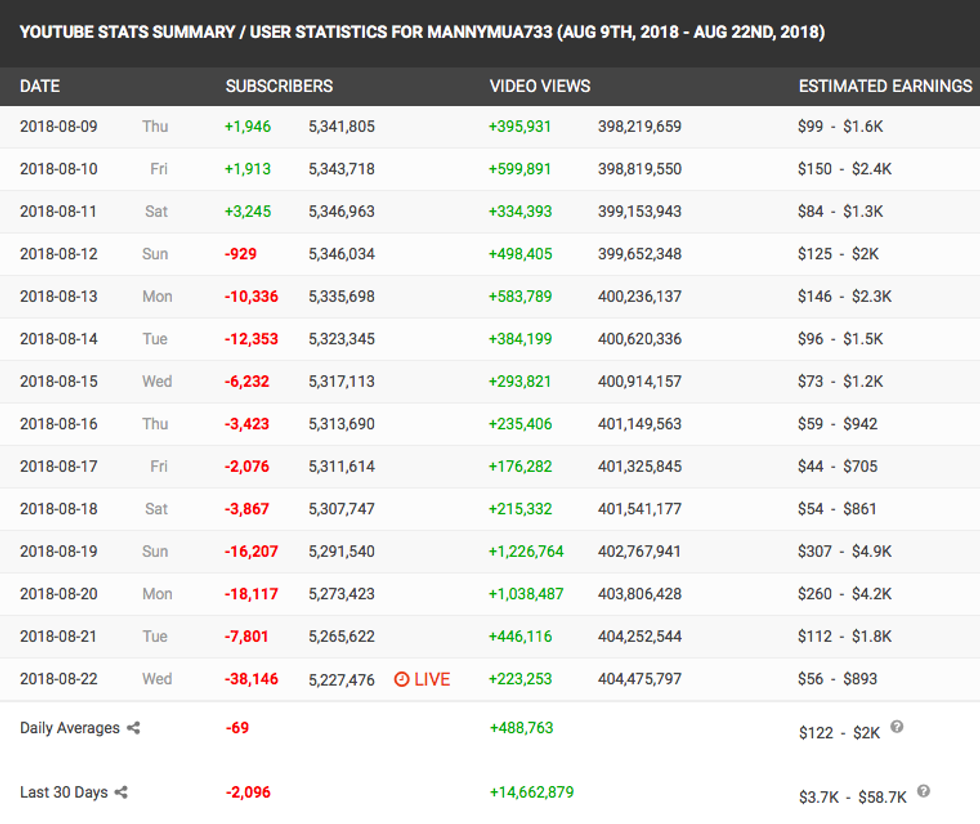The width and height of the screenshot is (980, 824).
Task: Click share icon next to Last 30 Days
Action: (122, 793)
